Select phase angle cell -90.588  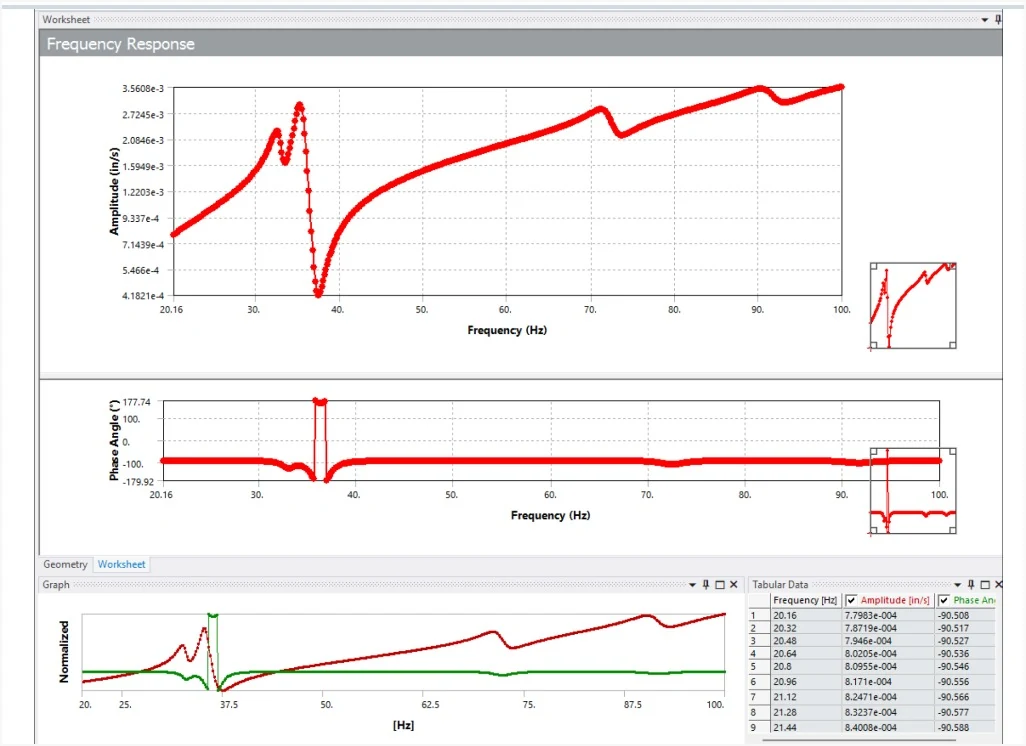click(x=965, y=727)
